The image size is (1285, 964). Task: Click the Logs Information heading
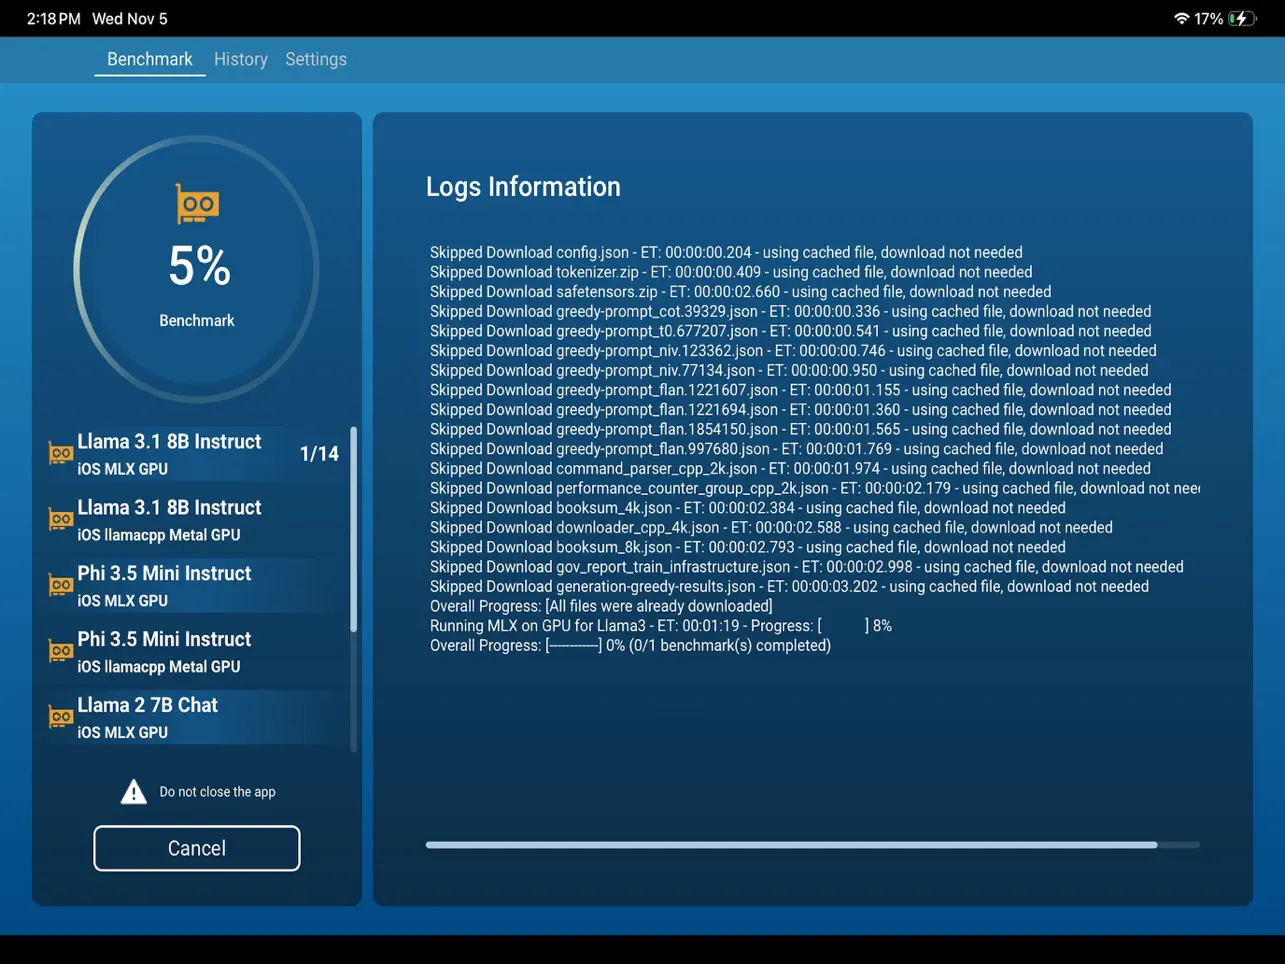tap(523, 187)
